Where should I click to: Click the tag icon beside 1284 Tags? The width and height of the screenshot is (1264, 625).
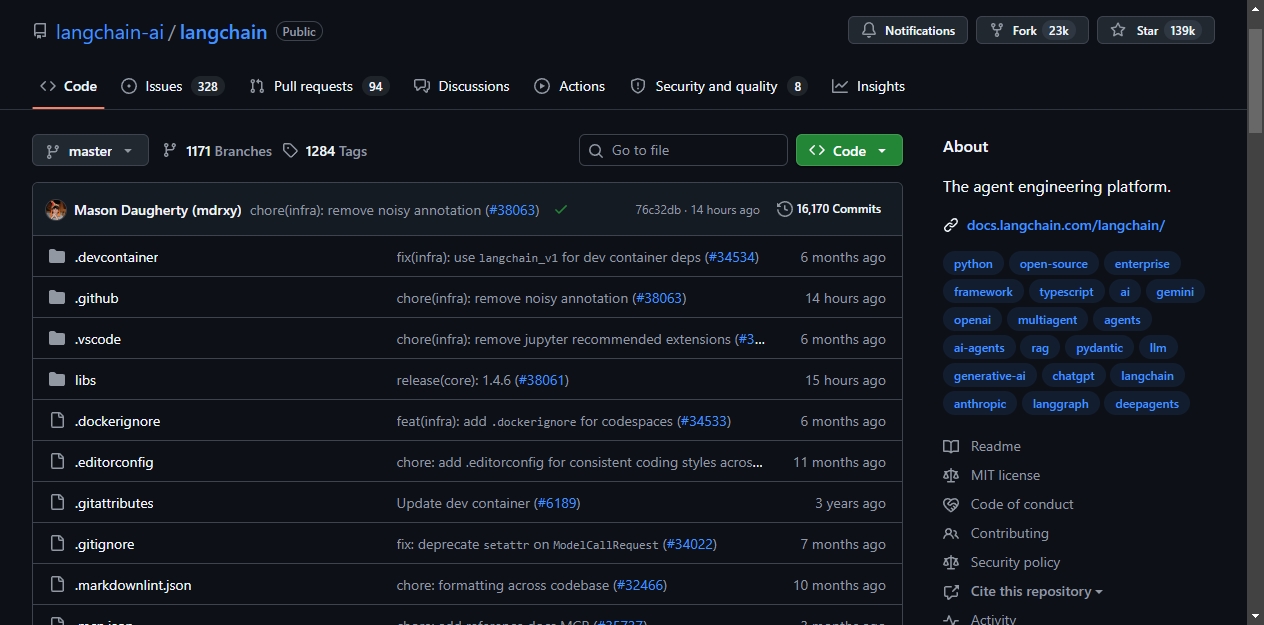[x=290, y=151]
